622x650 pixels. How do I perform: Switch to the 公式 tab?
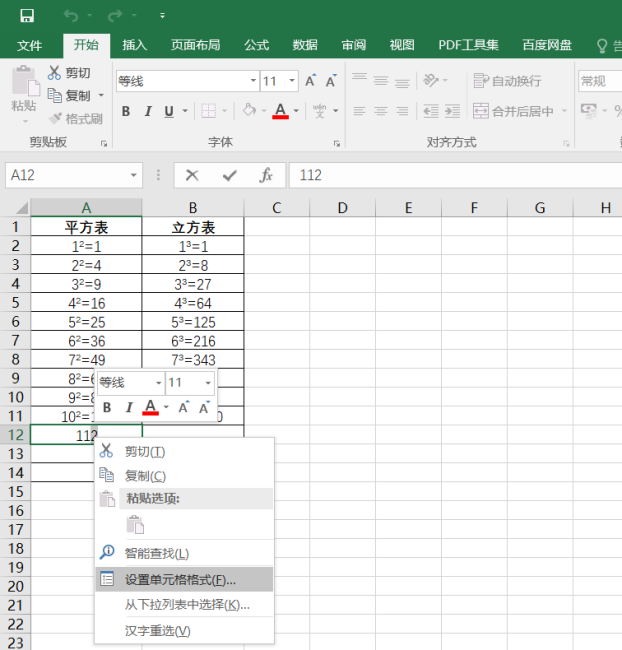pos(257,45)
